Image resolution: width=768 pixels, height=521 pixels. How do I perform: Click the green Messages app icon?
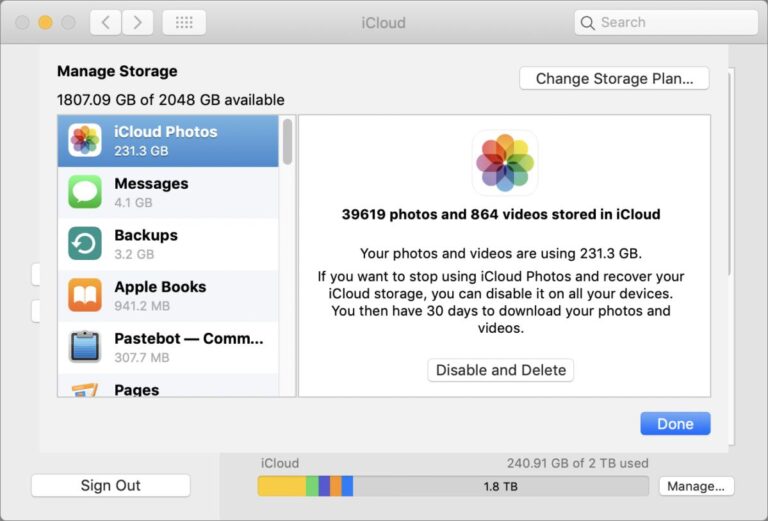tap(85, 192)
